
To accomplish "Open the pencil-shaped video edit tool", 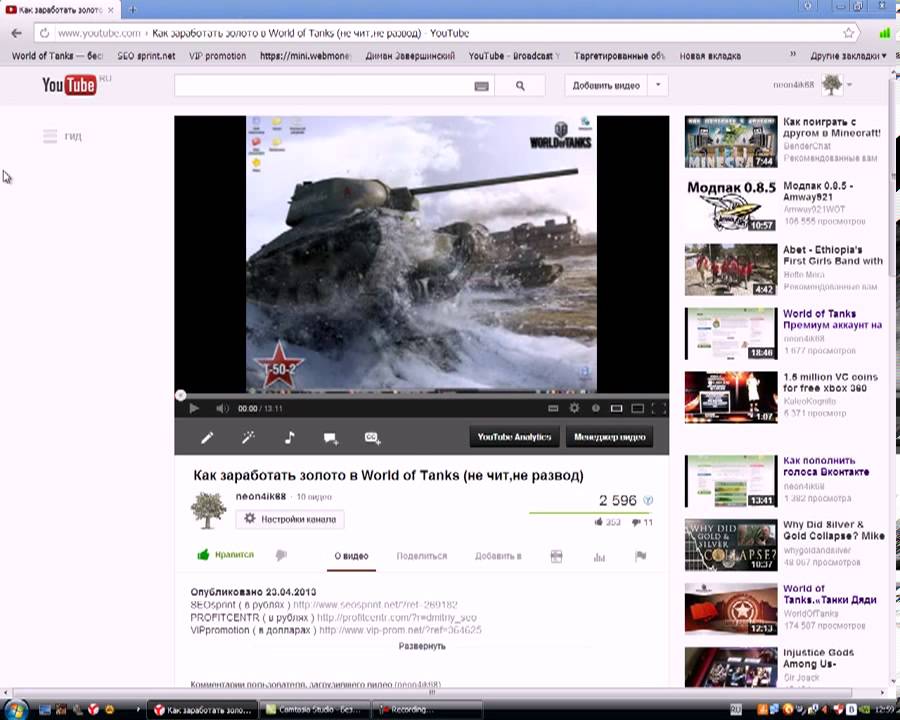I will click(207, 437).
